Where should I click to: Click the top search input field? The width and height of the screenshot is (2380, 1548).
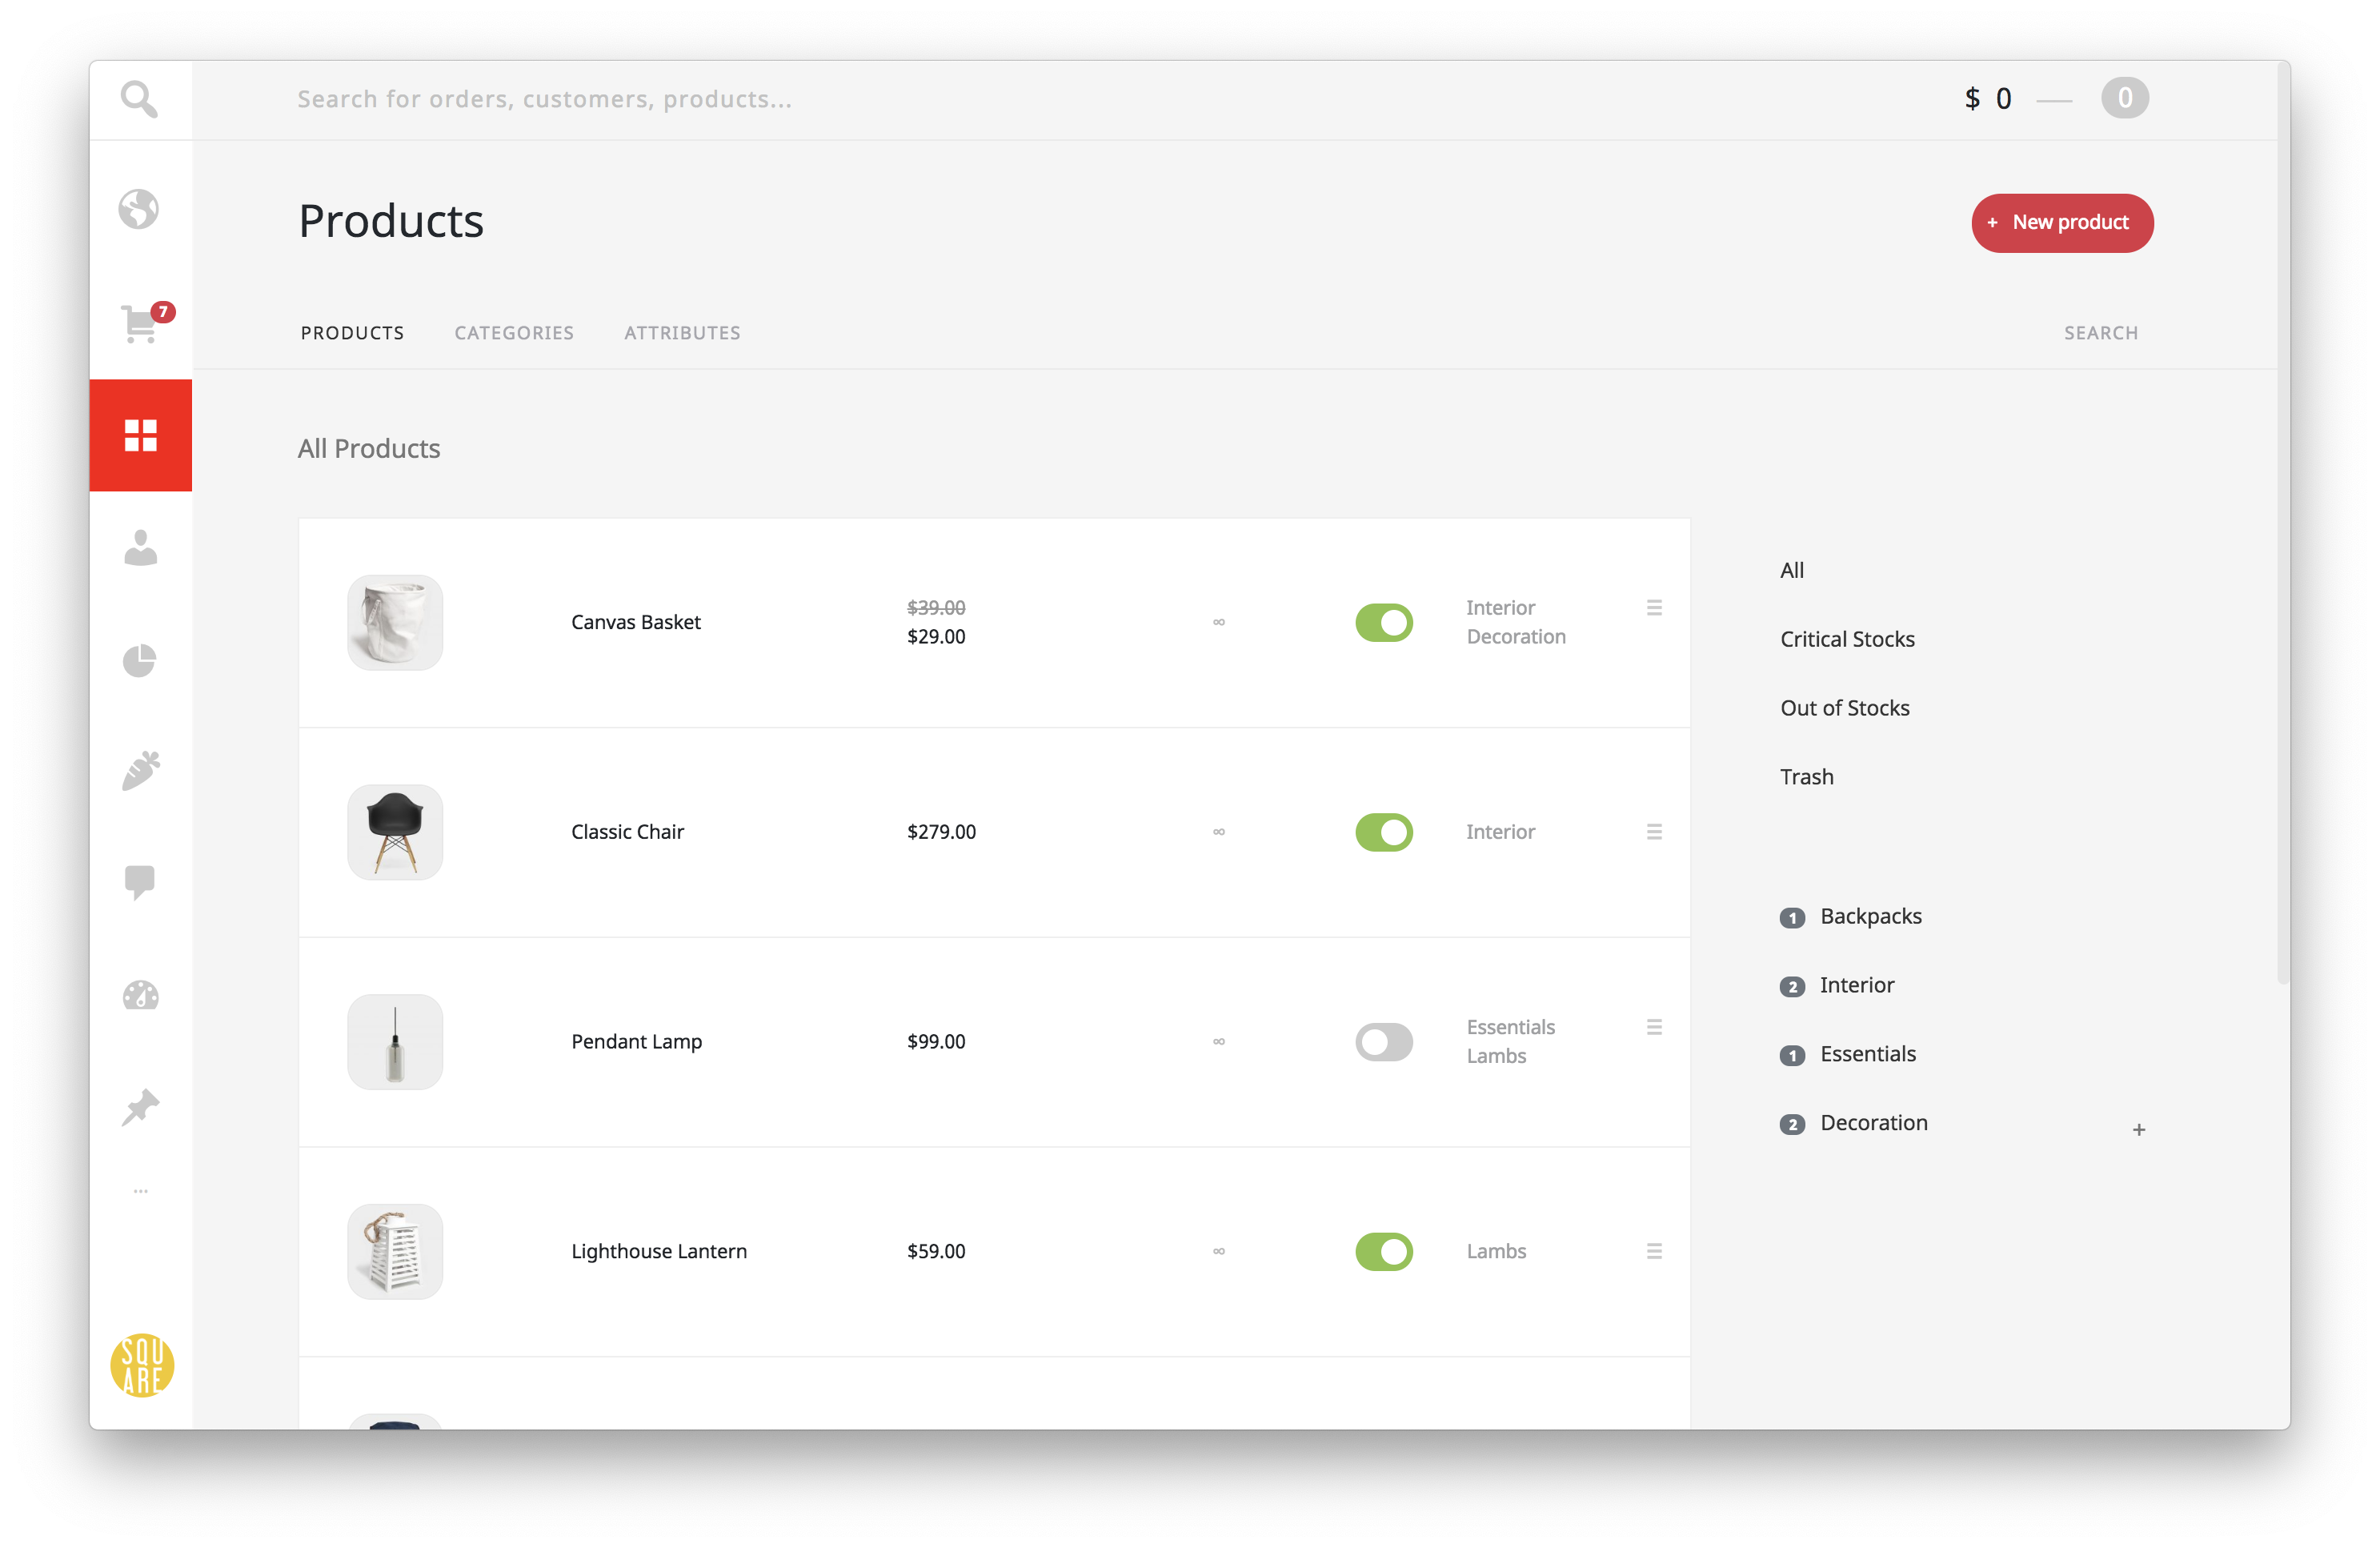pos(544,99)
